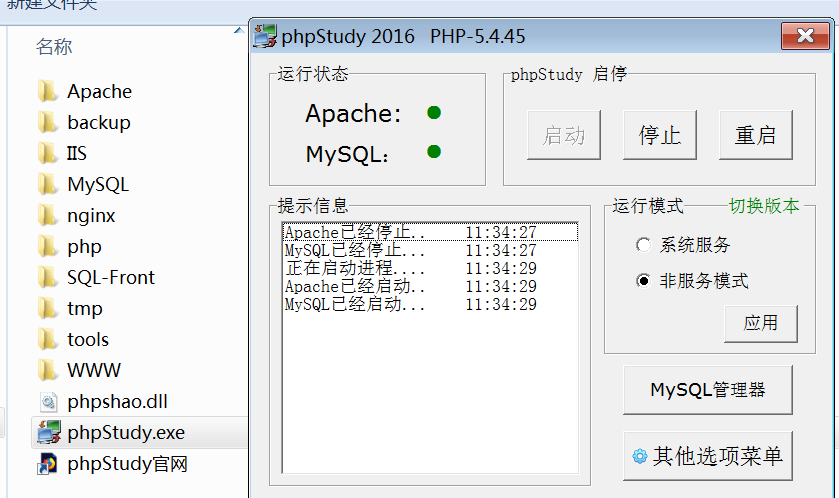Select log line MySQL已经启动 11:34:29
This screenshot has width=839, height=498.
tap(430, 304)
